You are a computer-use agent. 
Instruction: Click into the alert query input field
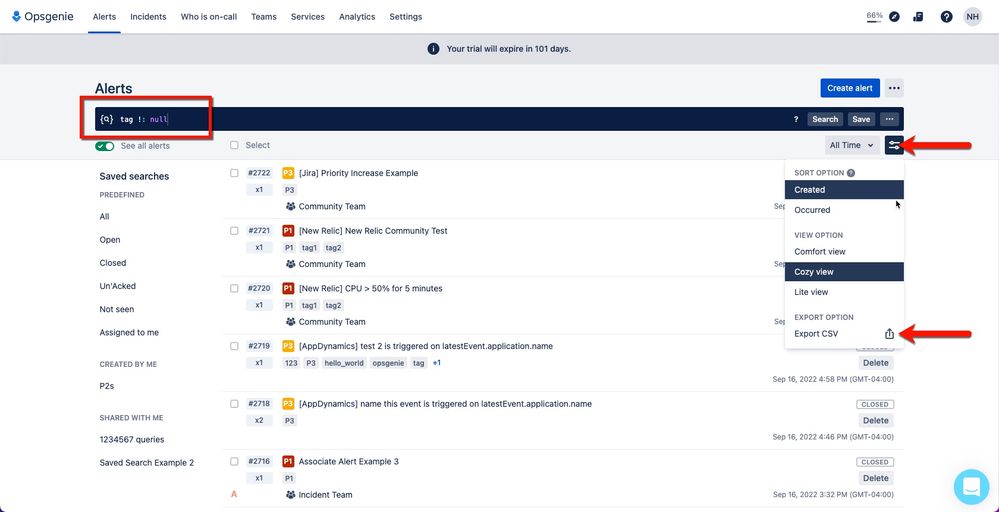pyautogui.click(x=452, y=119)
